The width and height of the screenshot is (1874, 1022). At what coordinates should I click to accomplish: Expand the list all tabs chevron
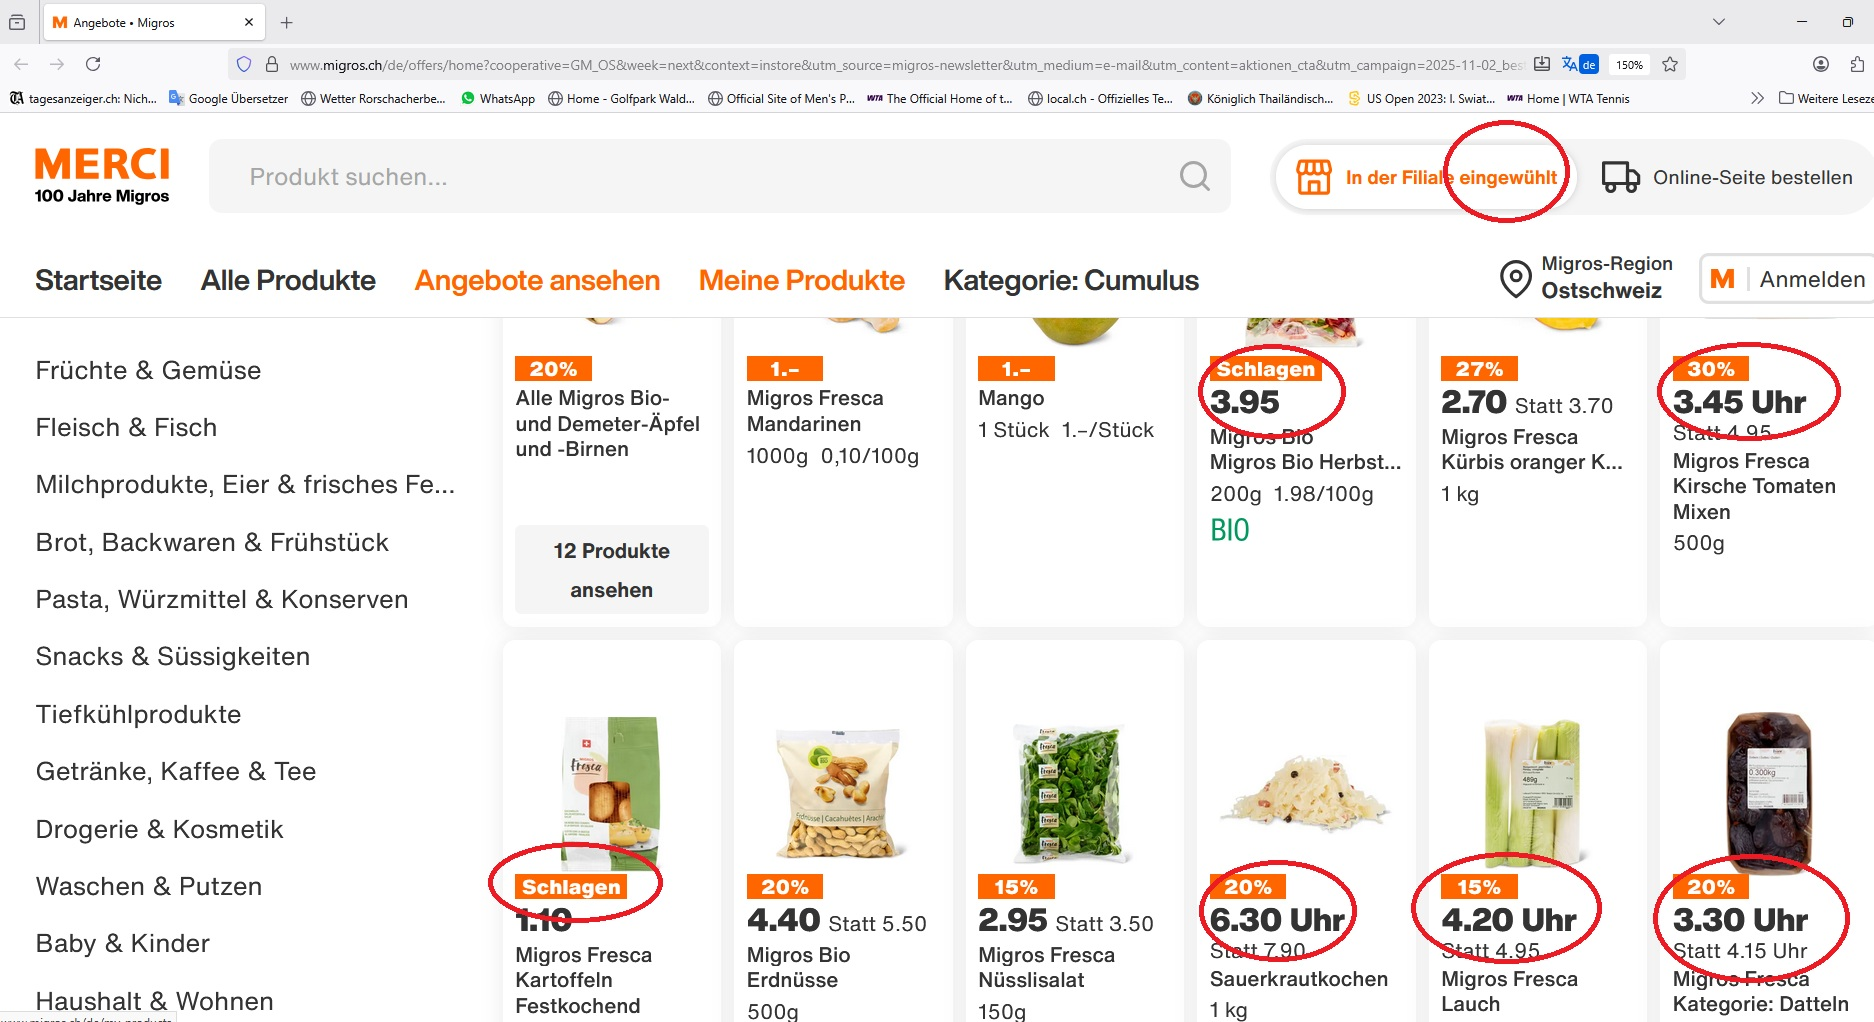click(x=1719, y=22)
